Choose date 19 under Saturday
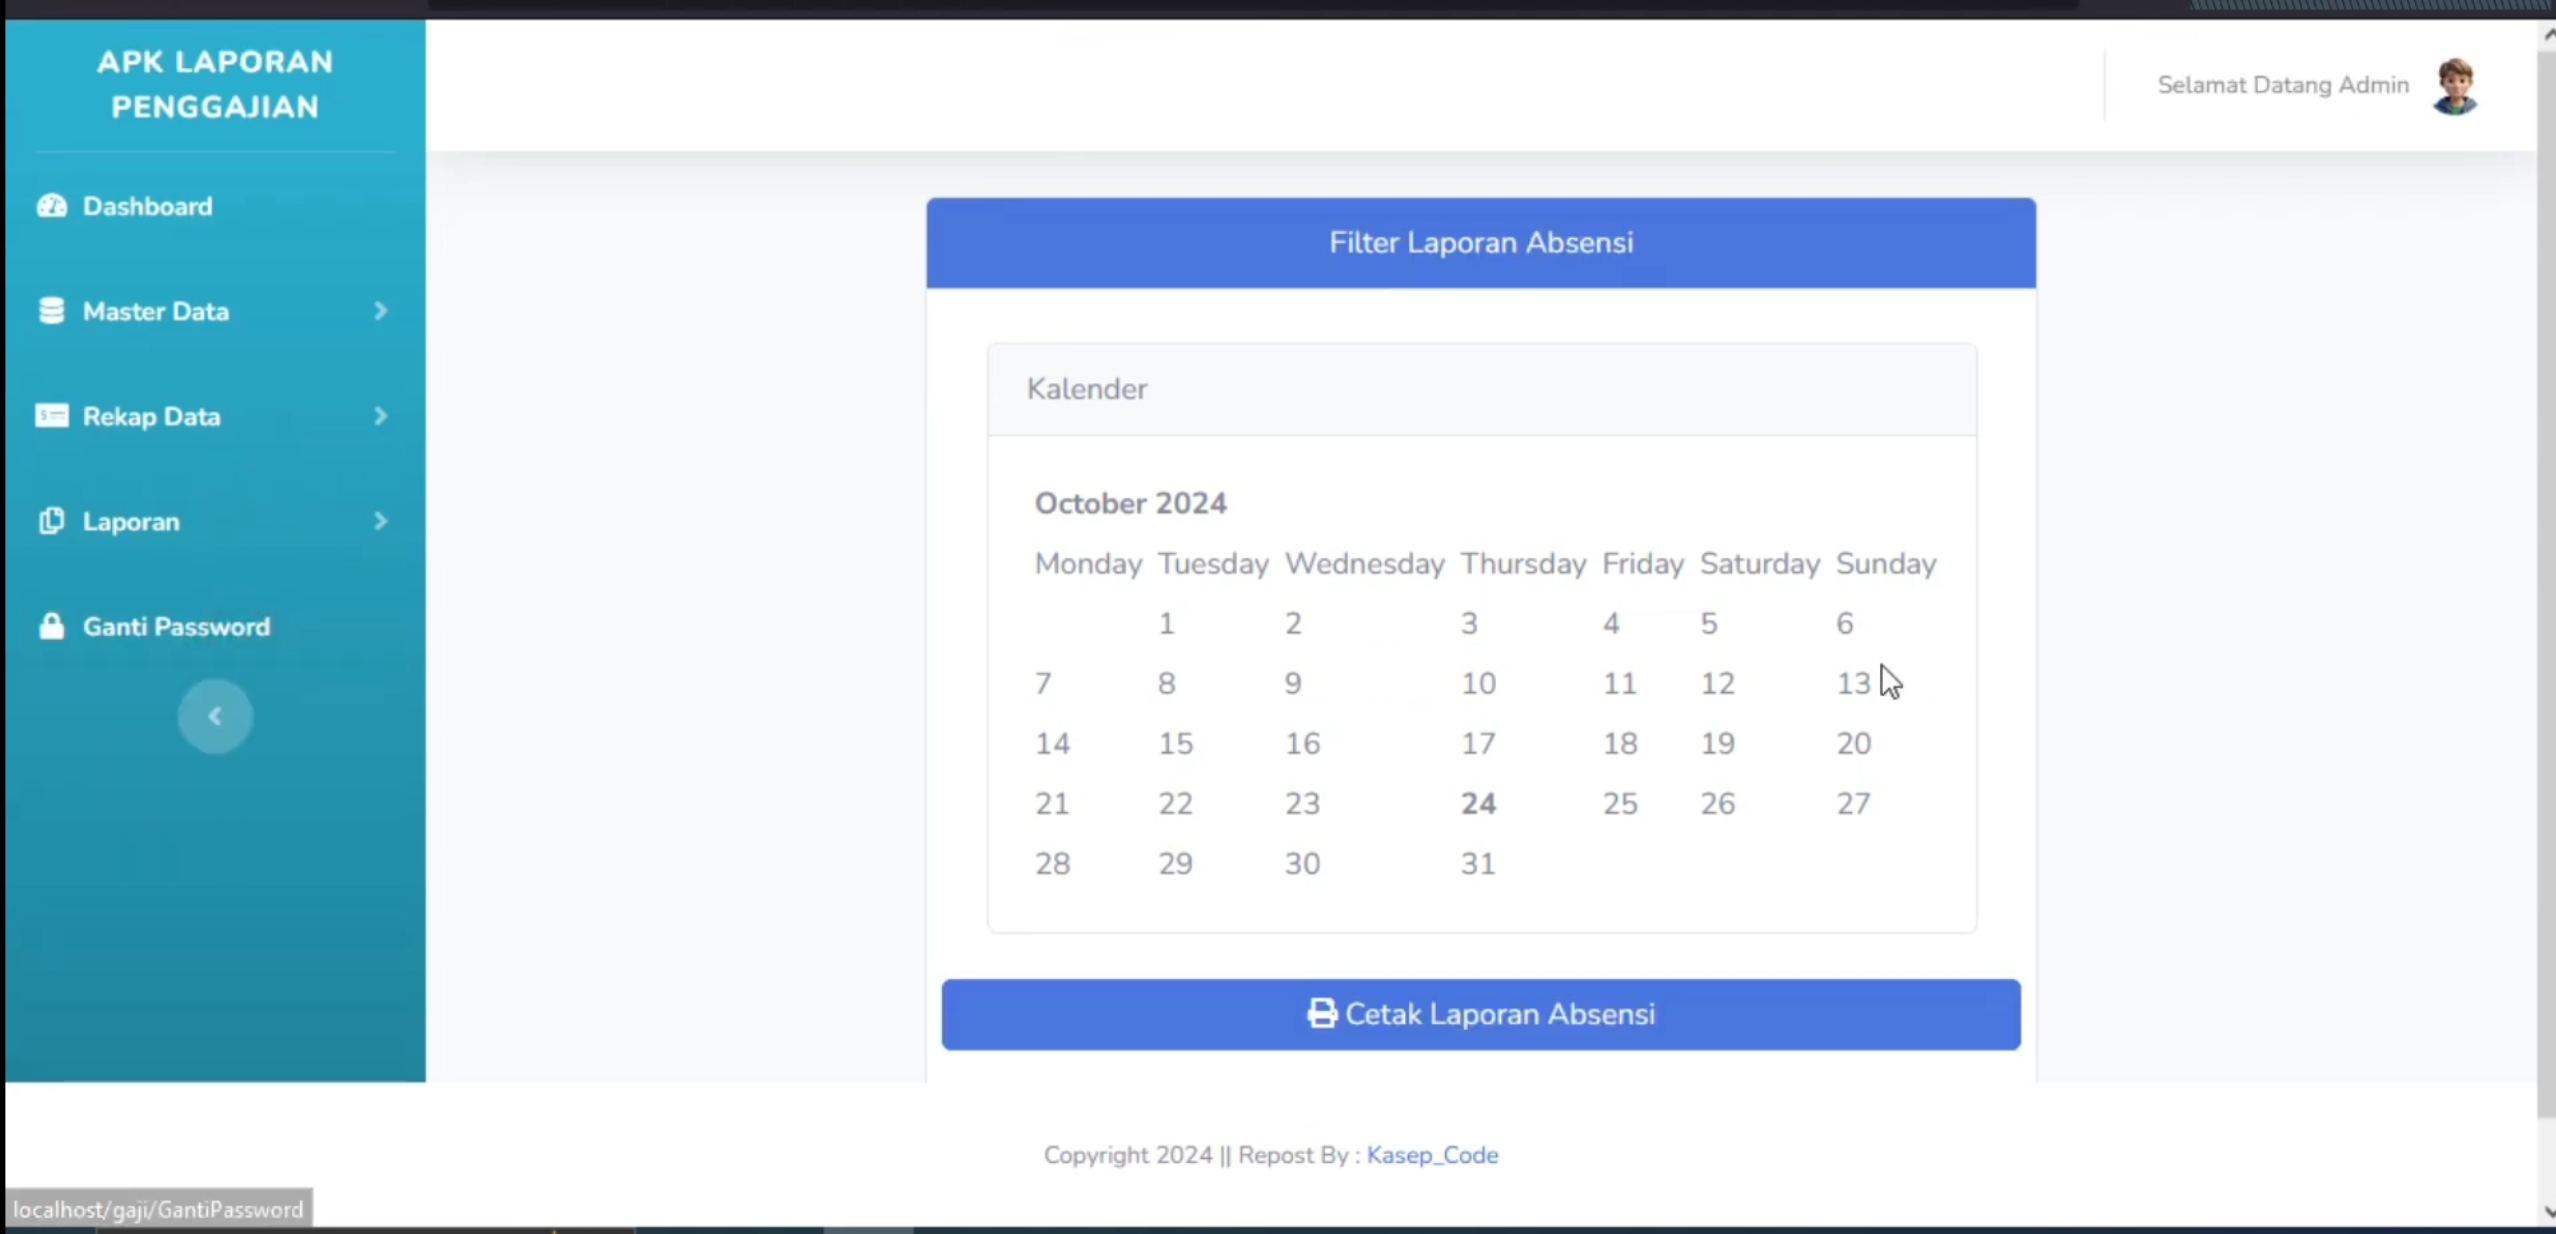The width and height of the screenshot is (2556, 1234). tap(1718, 744)
